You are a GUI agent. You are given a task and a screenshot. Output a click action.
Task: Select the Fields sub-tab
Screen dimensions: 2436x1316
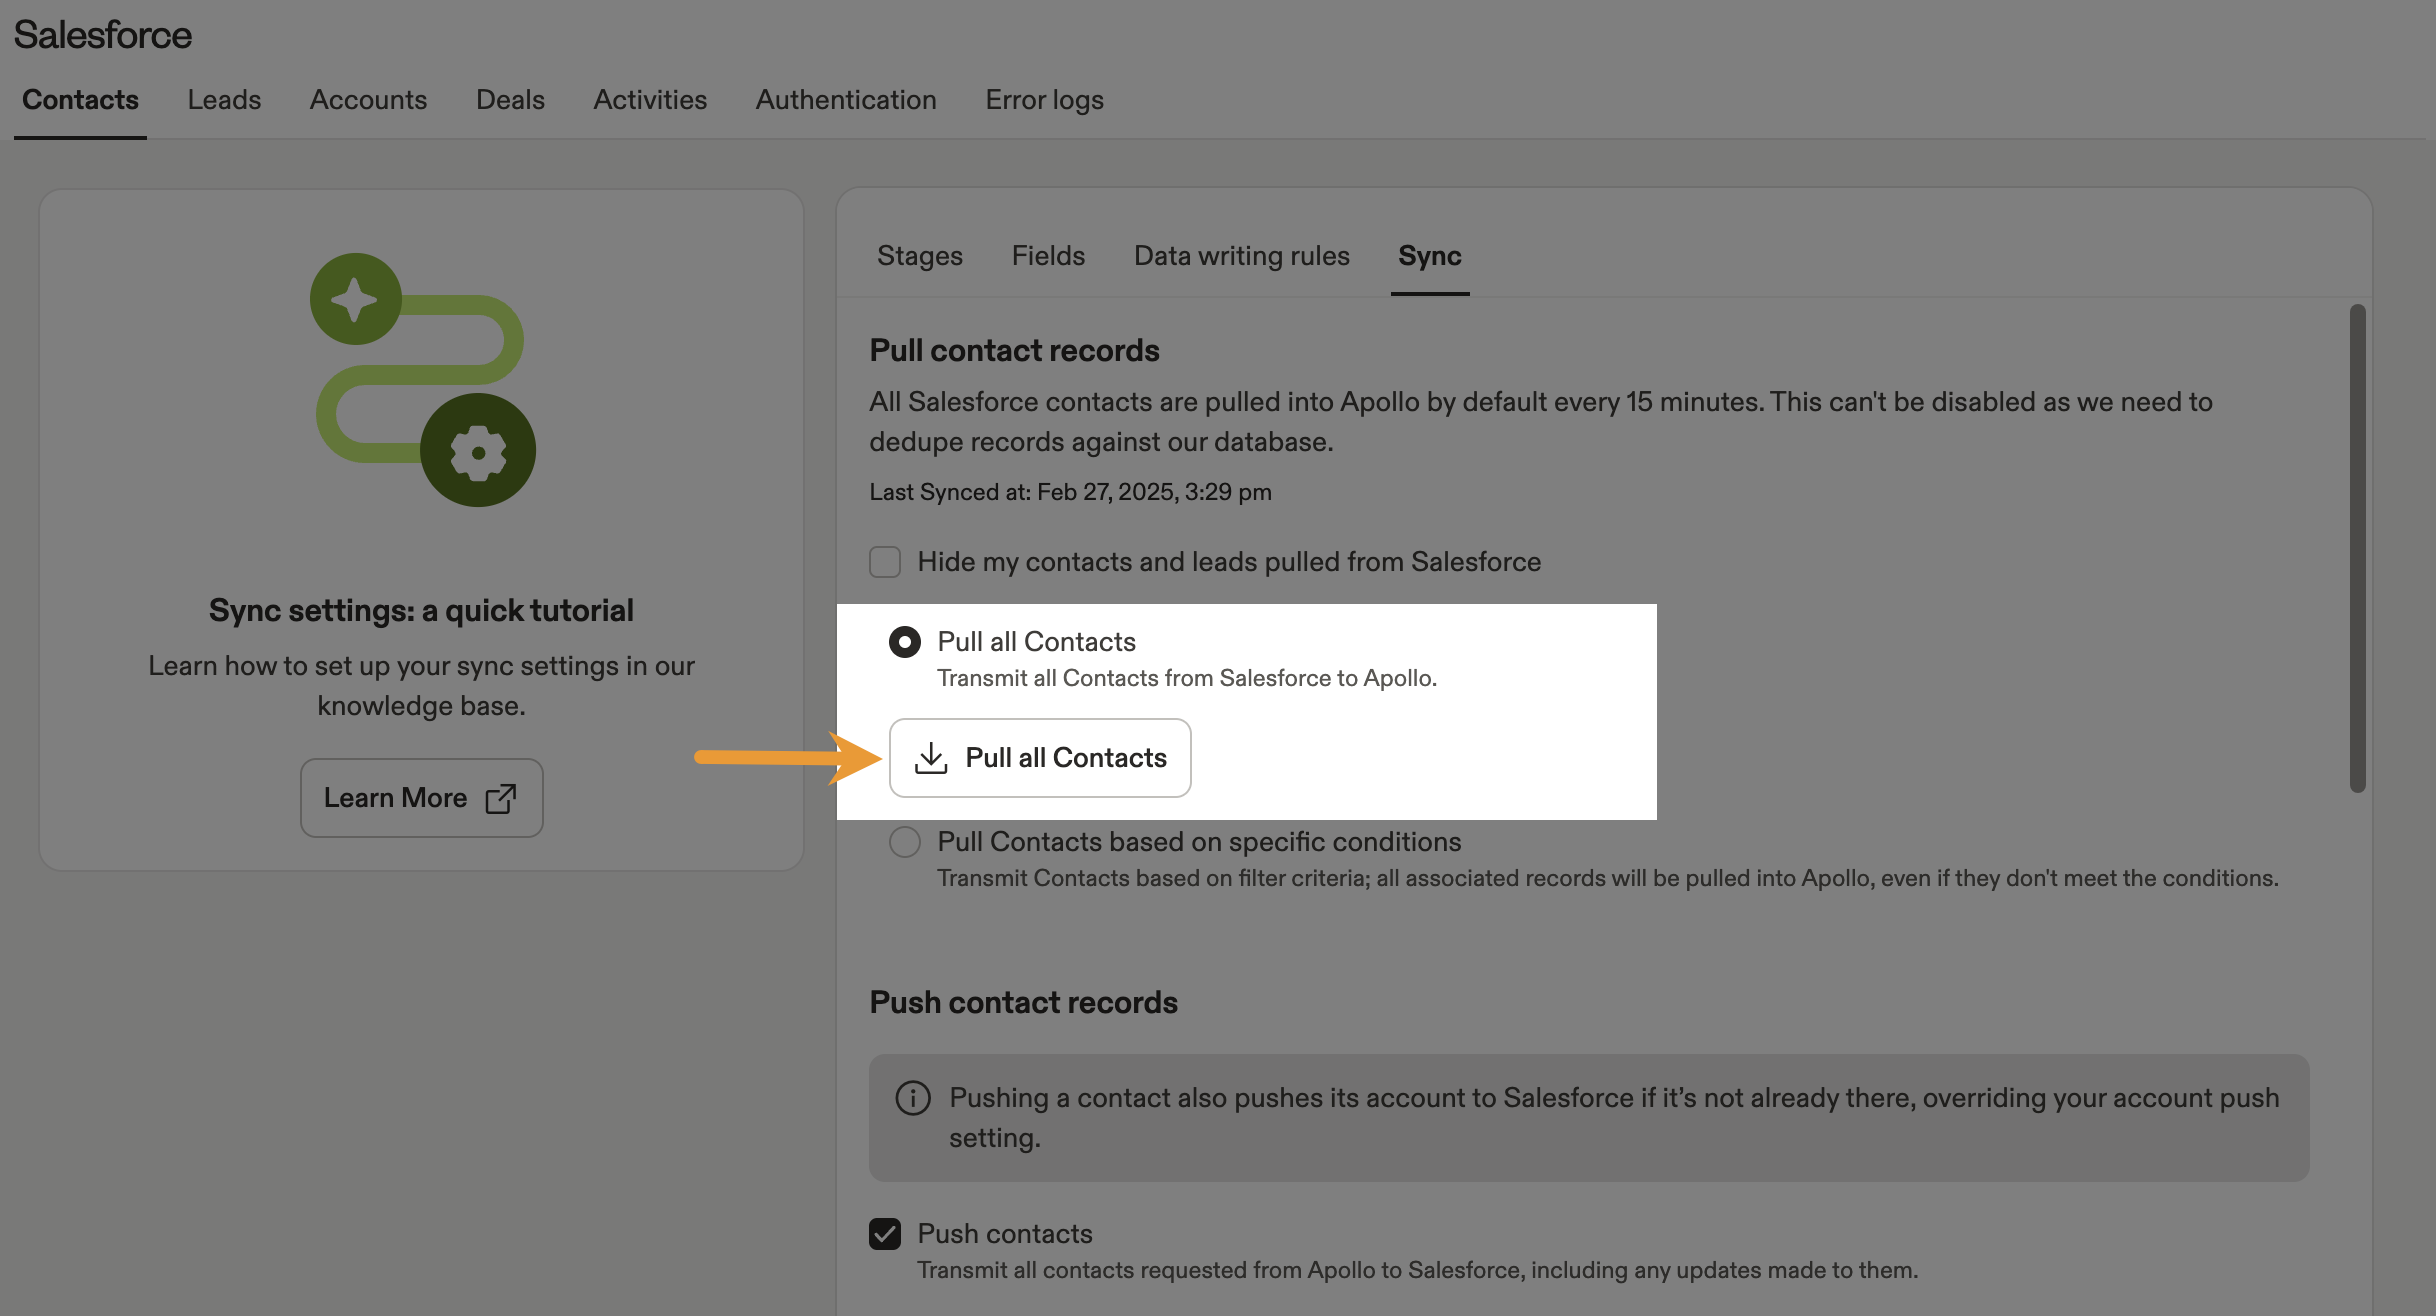pos(1048,256)
